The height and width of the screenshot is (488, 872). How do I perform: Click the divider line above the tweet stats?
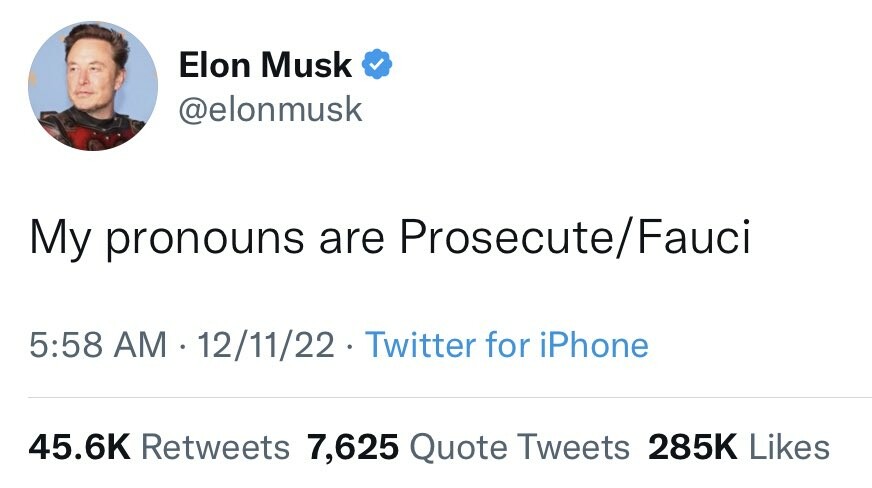[x=436, y=398]
